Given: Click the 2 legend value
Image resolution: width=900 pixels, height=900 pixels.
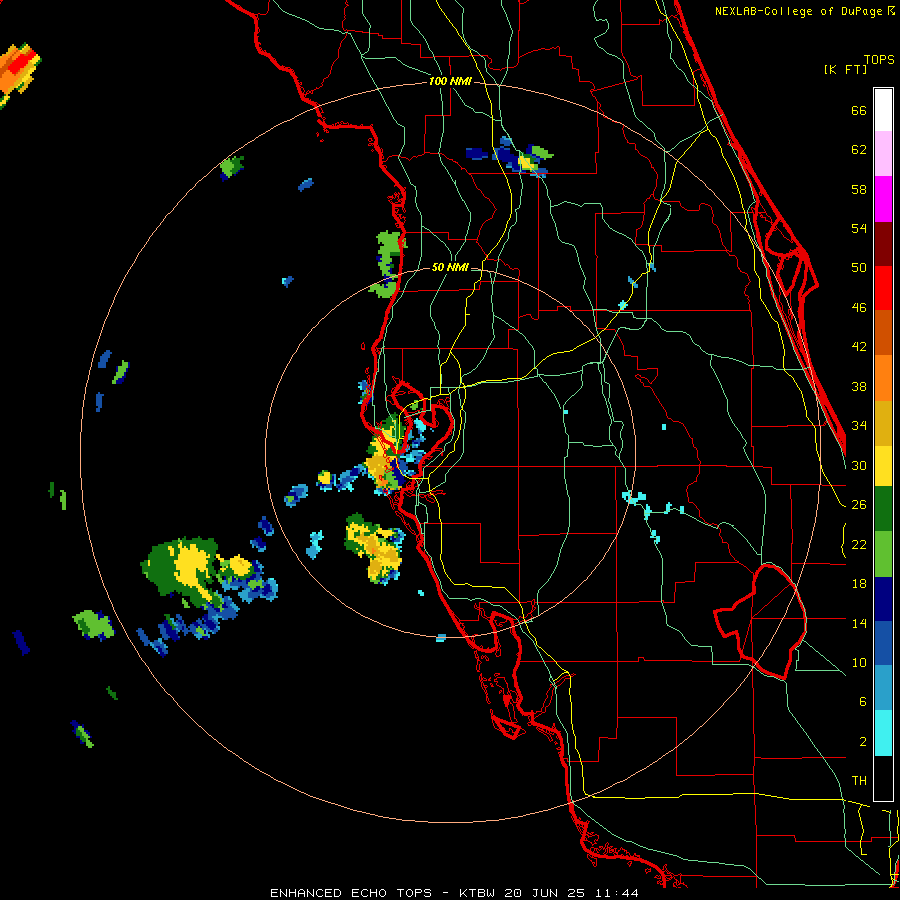Looking at the screenshot, I should click(862, 742).
